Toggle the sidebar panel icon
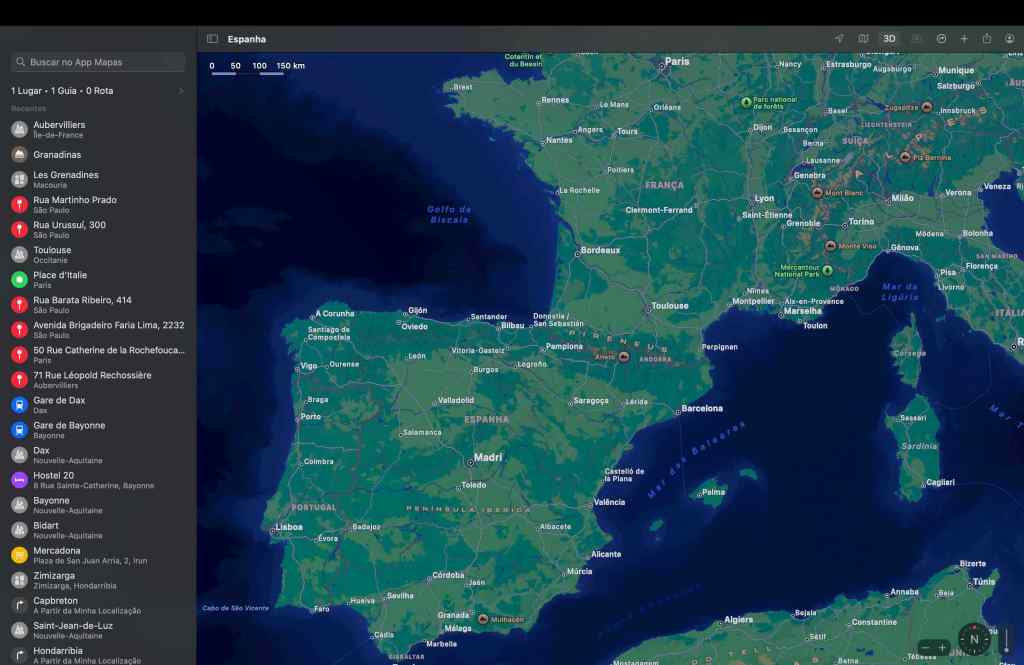 click(x=212, y=39)
